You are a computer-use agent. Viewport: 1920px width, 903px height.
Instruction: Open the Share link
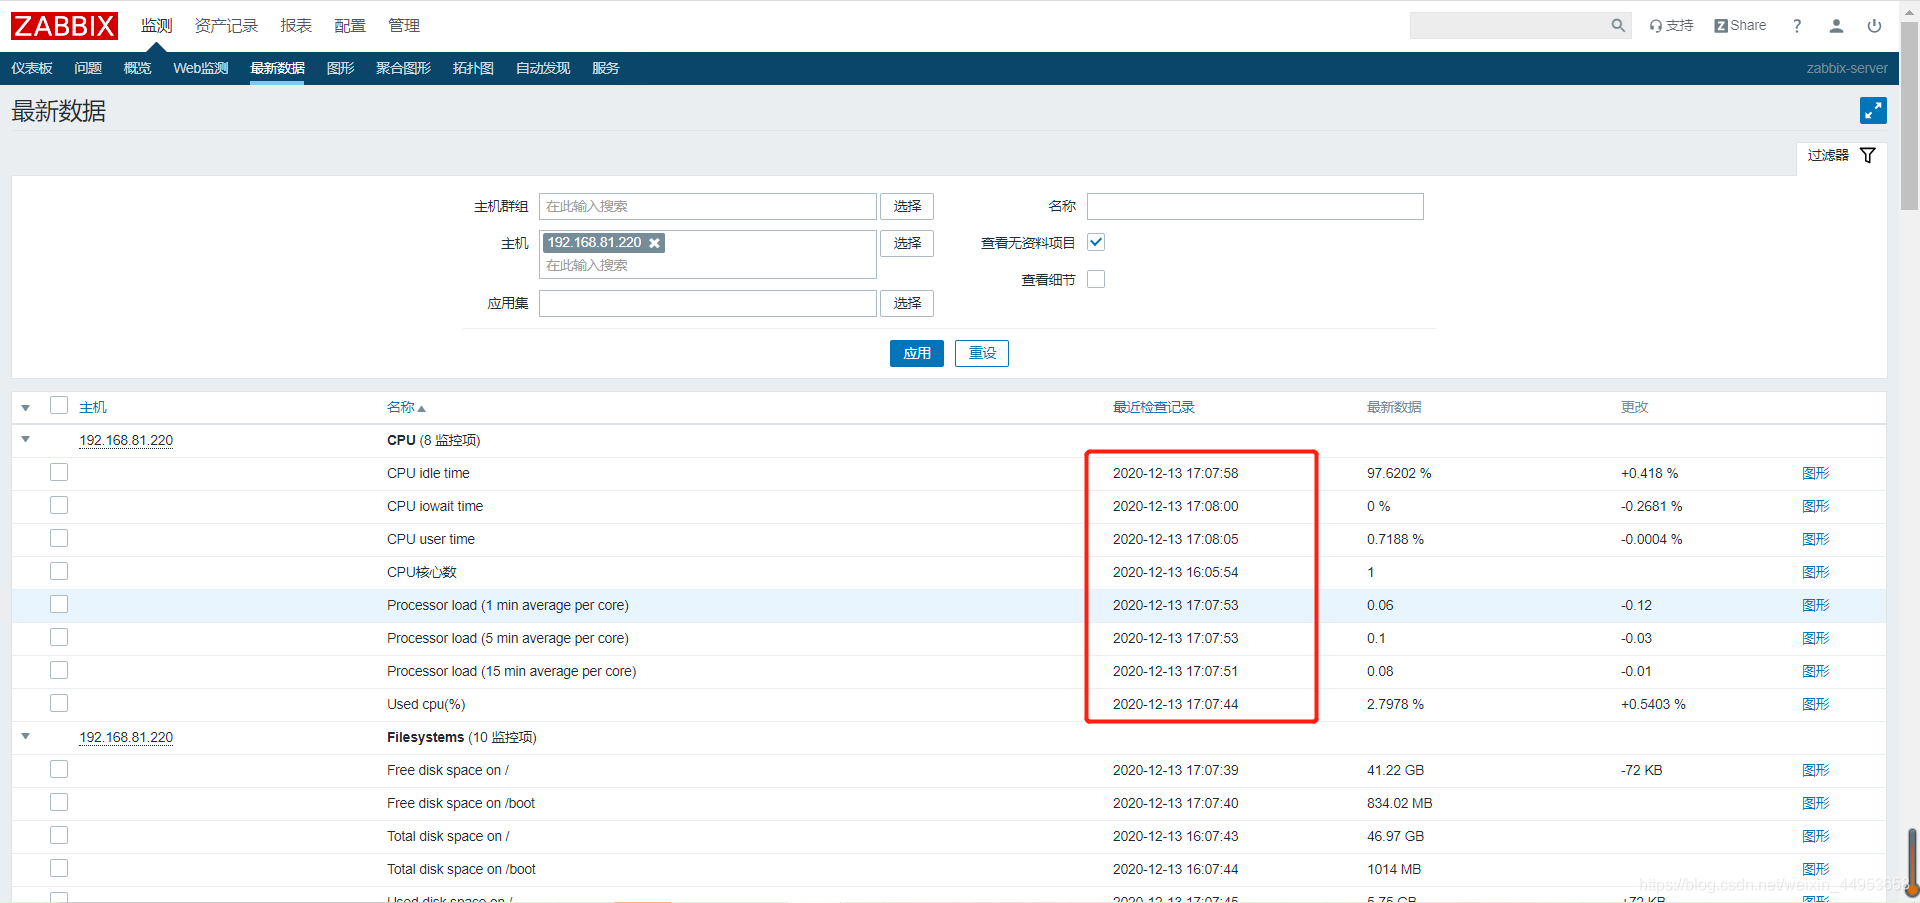tap(1740, 26)
